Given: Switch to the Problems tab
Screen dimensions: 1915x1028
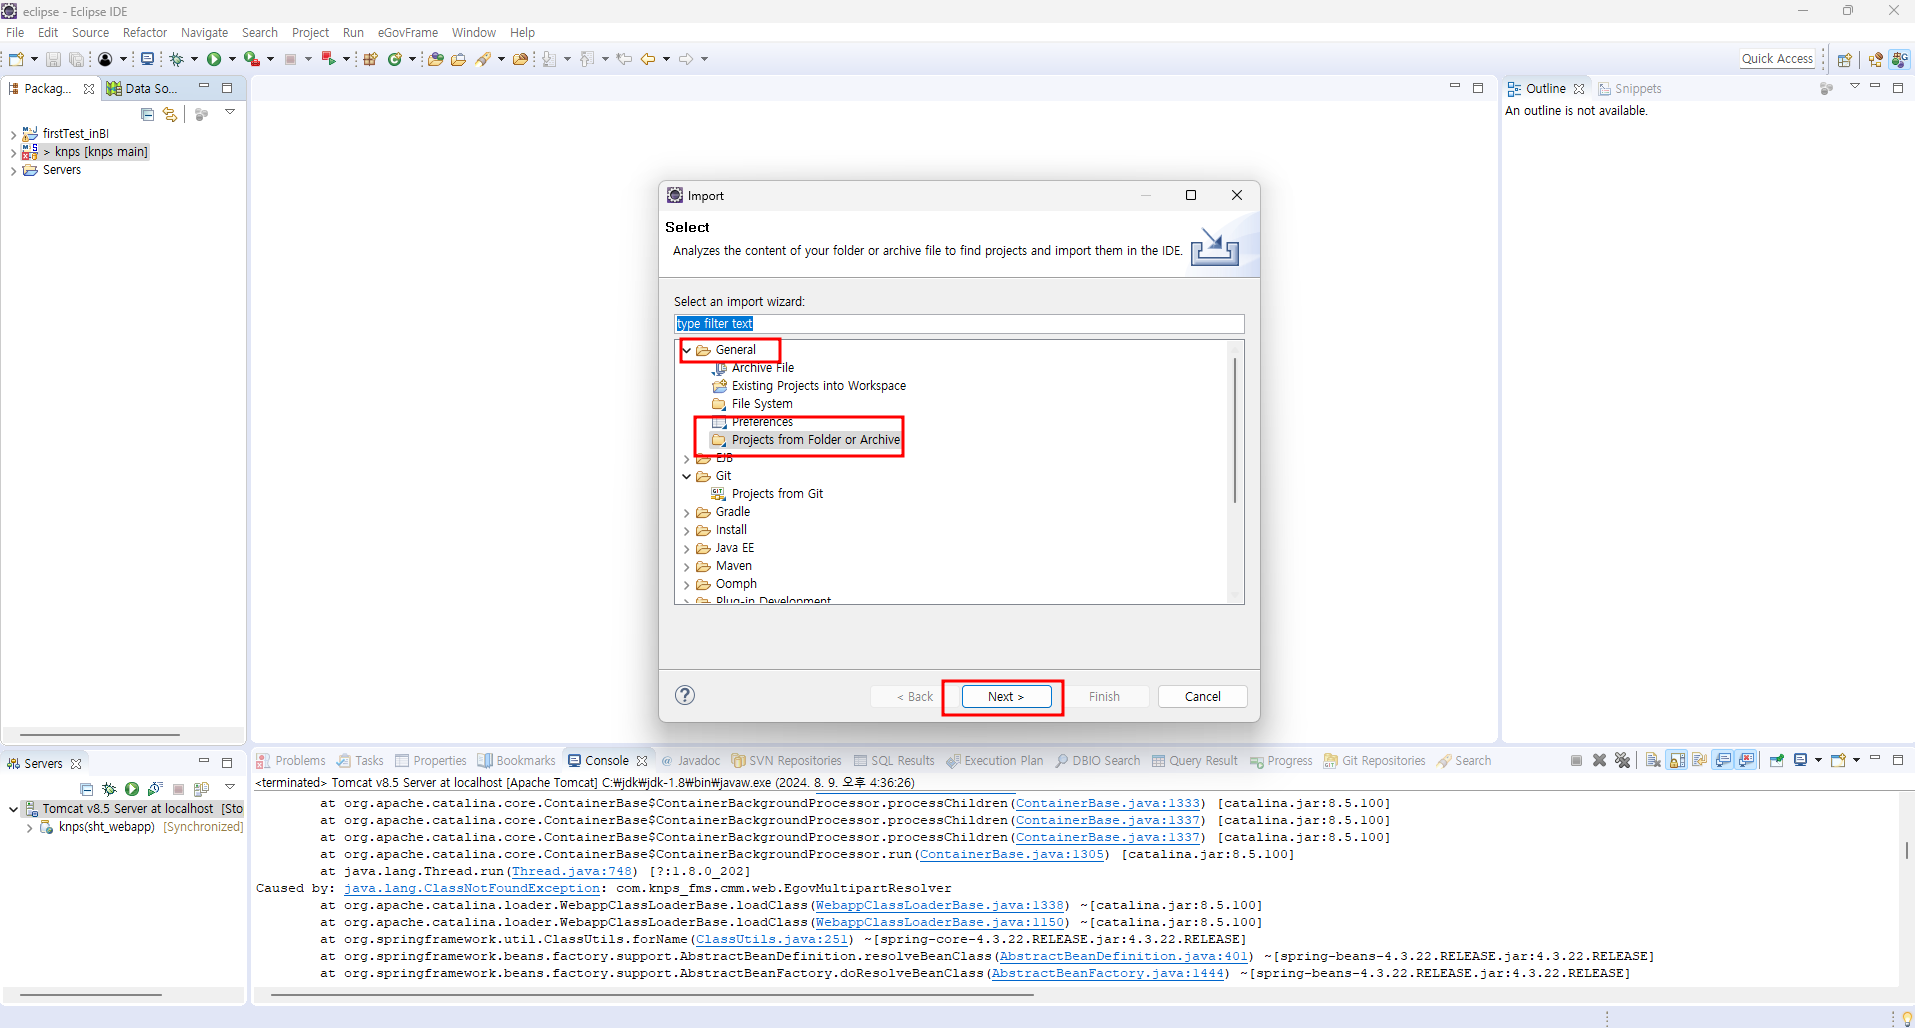Looking at the screenshot, I should [x=291, y=760].
